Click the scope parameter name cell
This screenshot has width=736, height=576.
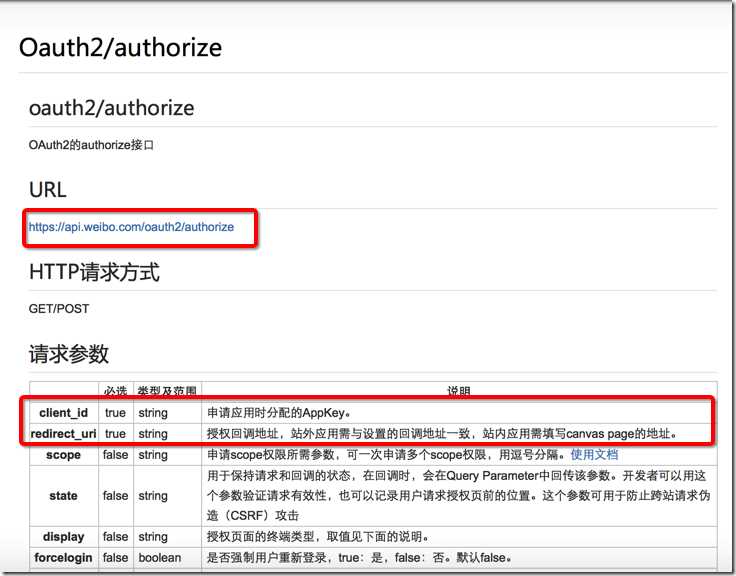tap(64, 455)
